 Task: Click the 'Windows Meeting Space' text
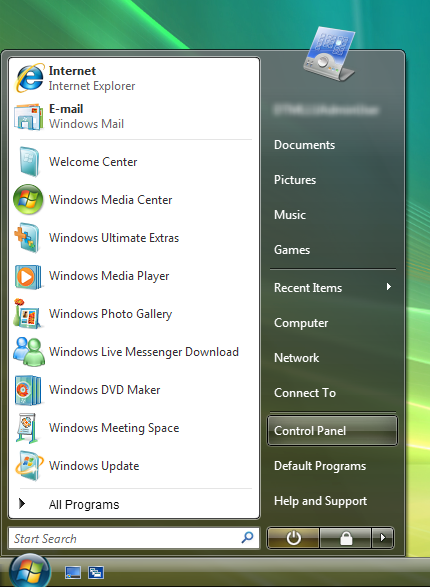[x=114, y=428]
